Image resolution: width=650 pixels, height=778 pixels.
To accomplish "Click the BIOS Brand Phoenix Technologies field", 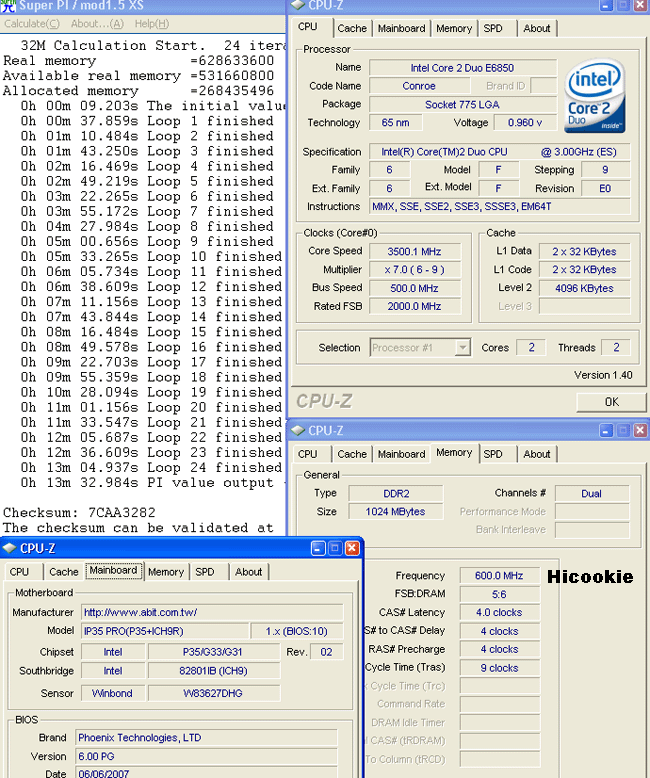I will tap(206, 738).
